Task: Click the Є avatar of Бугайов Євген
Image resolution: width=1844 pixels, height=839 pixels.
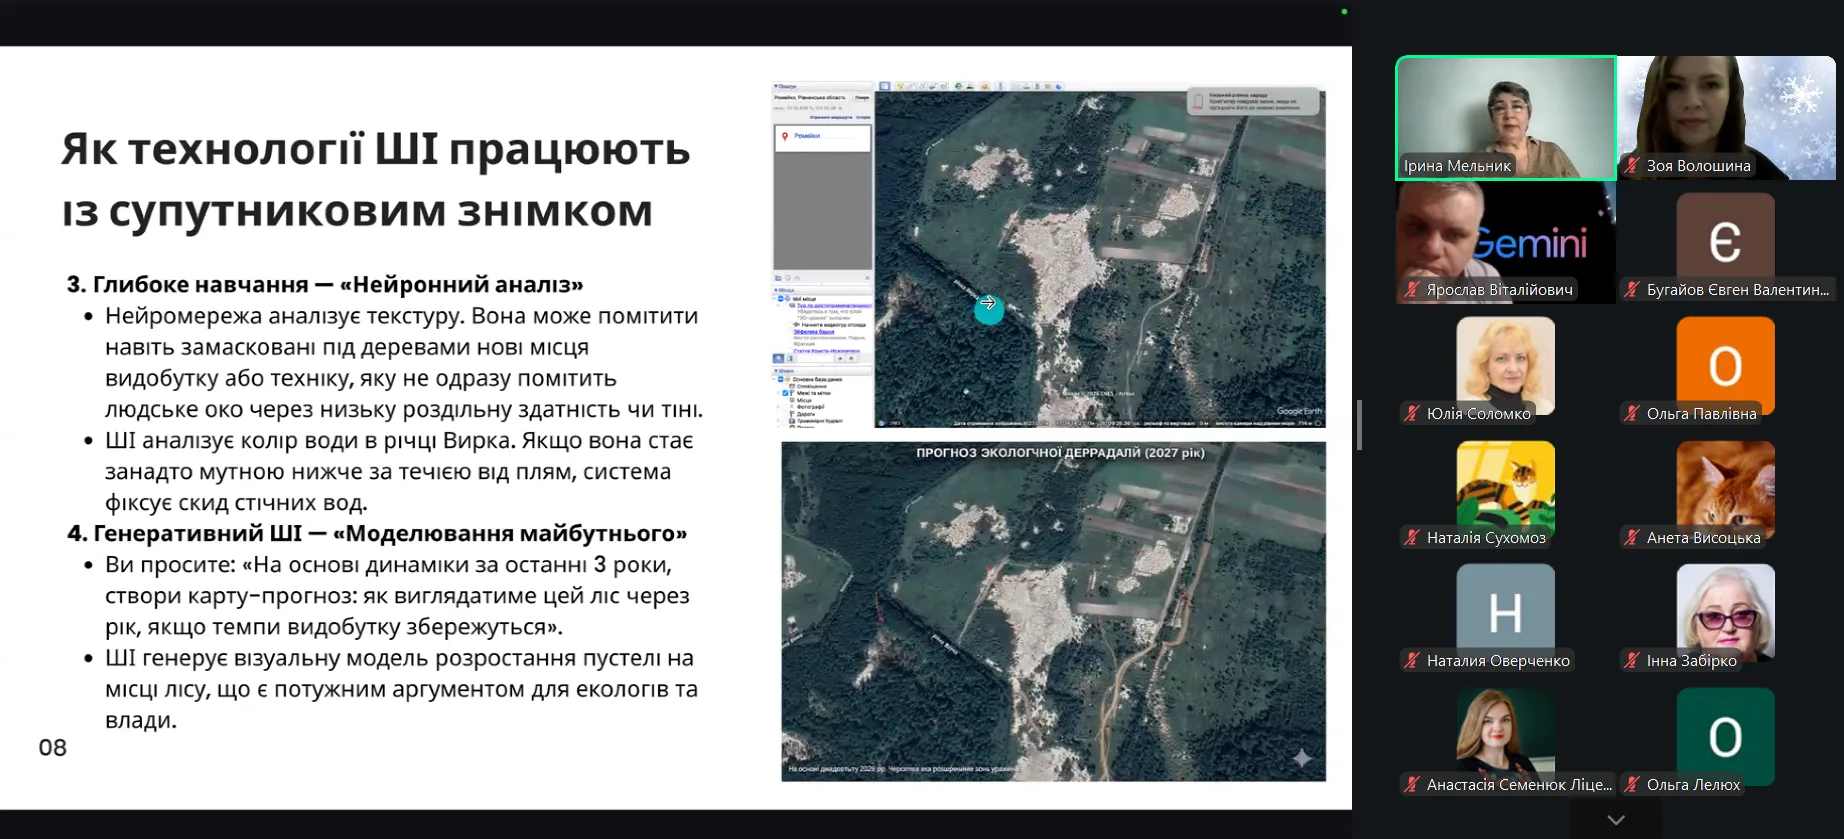Action: (x=1726, y=240)
